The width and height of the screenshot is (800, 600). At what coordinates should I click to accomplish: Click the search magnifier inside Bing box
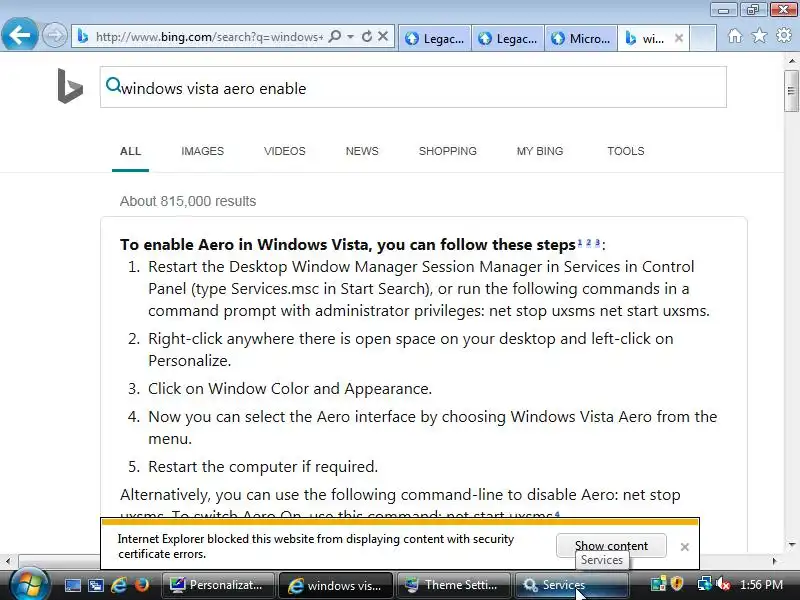tap(113, 85)
